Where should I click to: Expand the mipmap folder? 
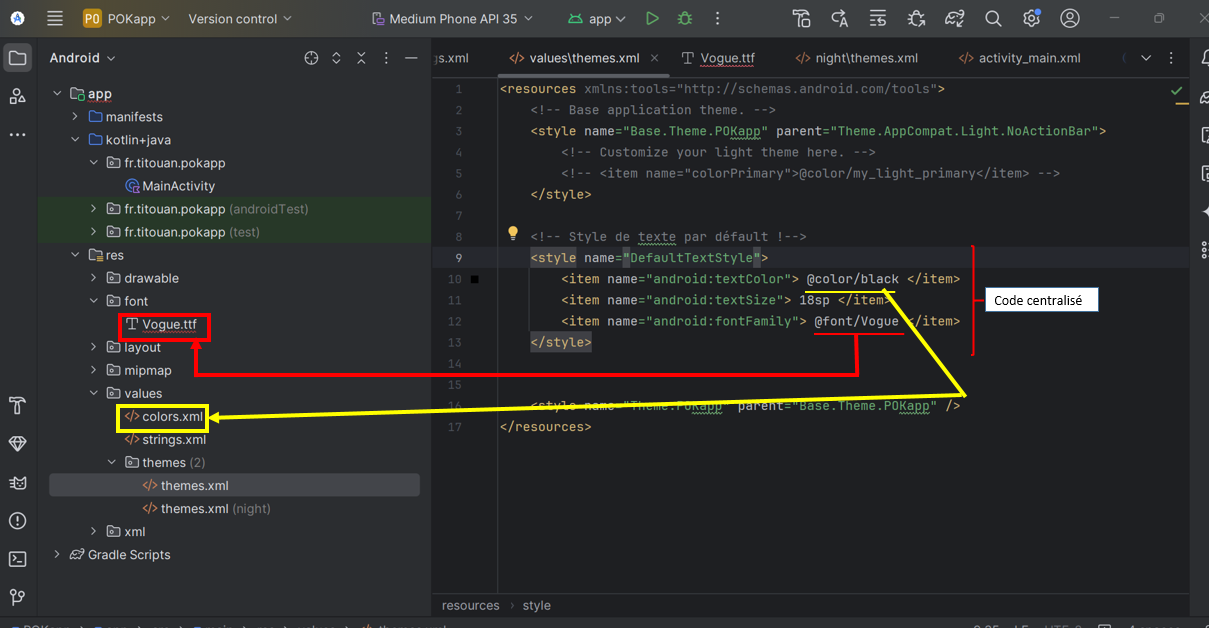(x=94, y=370)
